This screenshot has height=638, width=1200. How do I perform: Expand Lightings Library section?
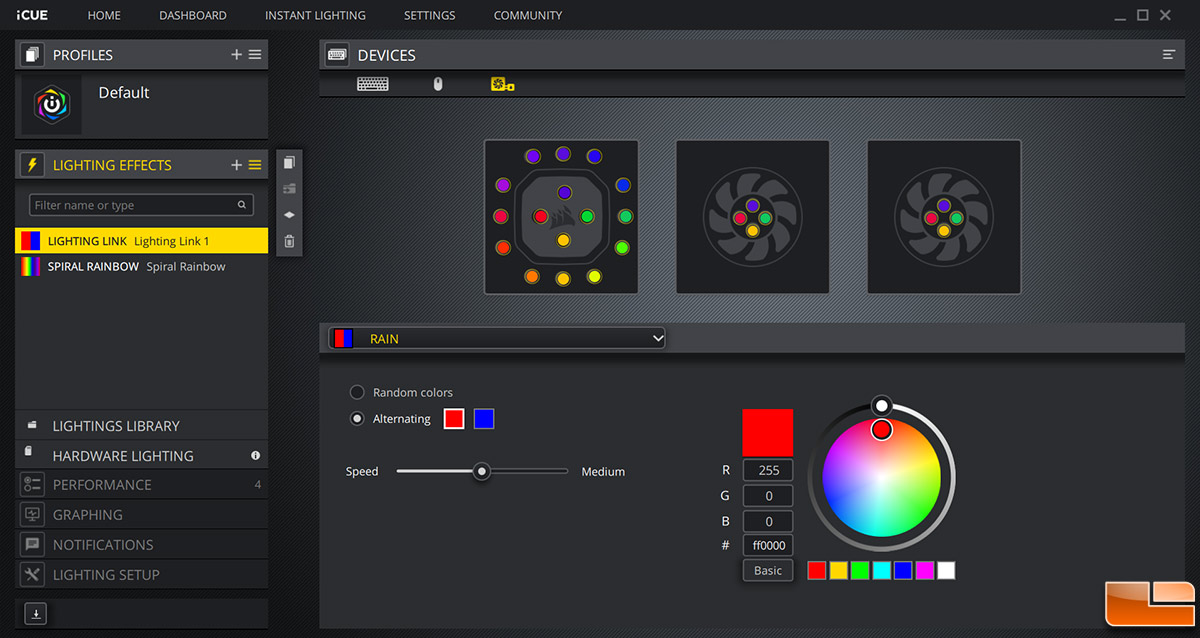[141, 426]
